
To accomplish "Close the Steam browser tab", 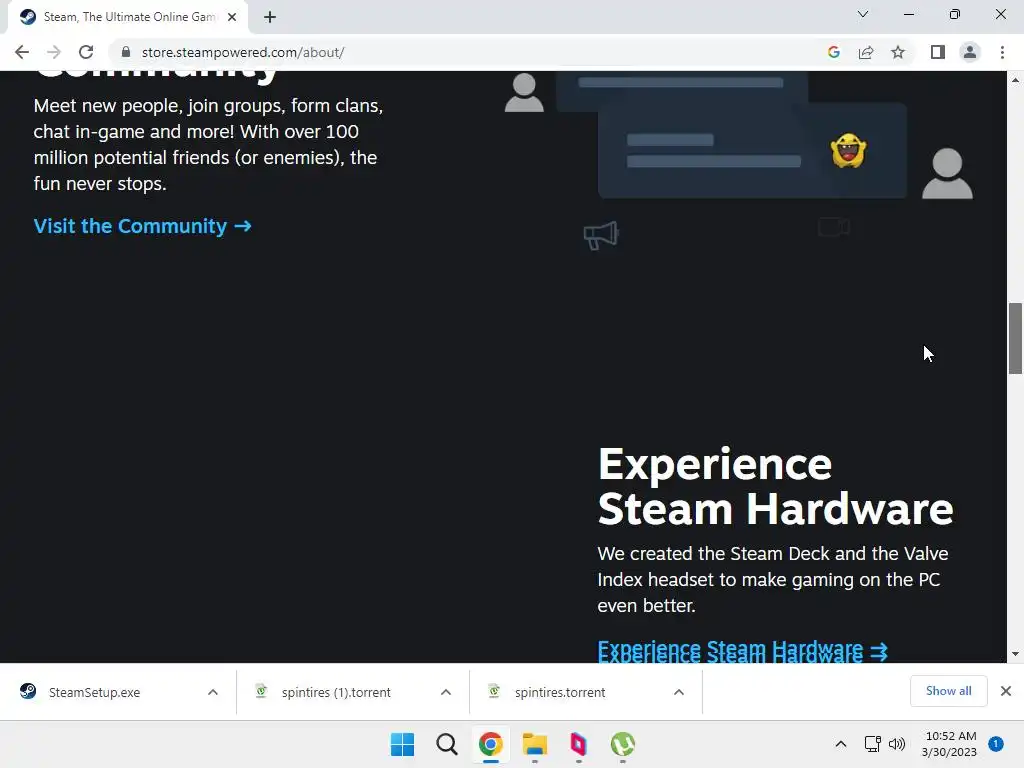I will (232, 18).
